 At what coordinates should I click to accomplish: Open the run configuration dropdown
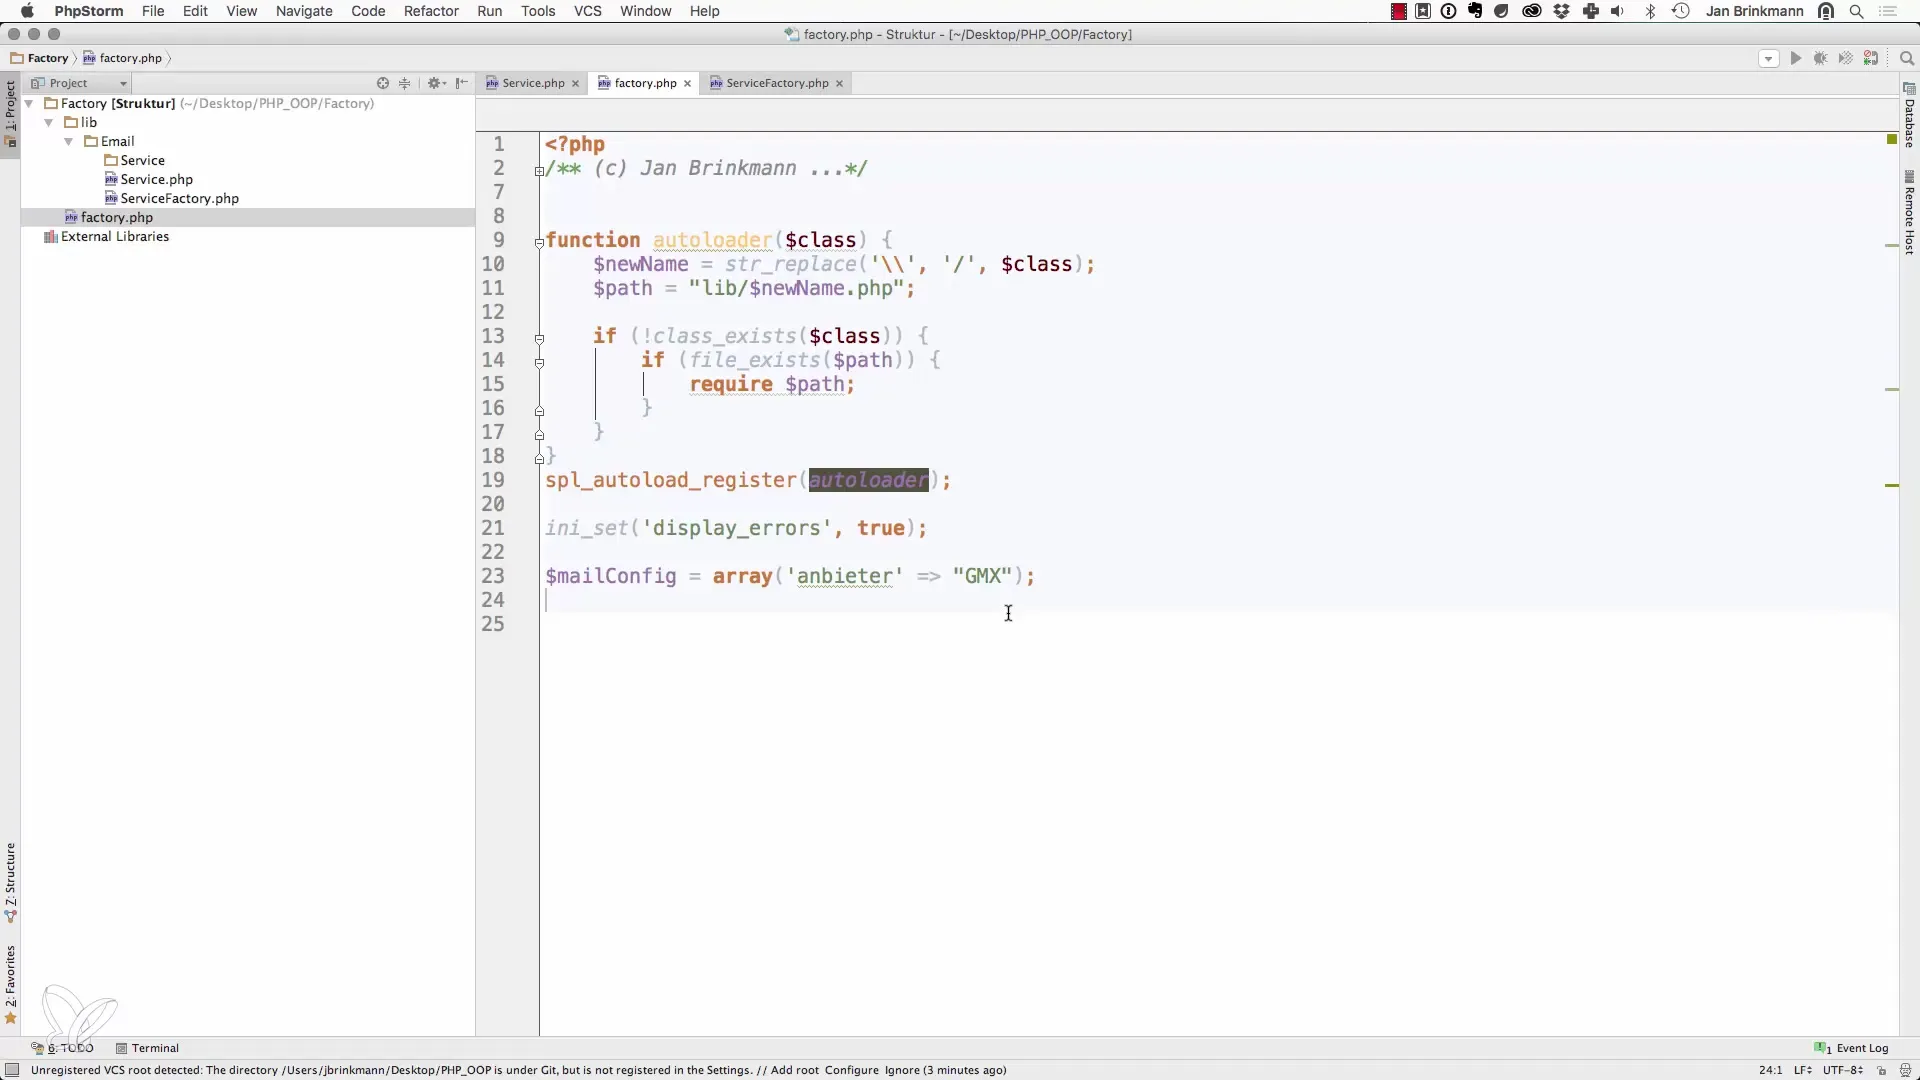[x=1768, y=58]
